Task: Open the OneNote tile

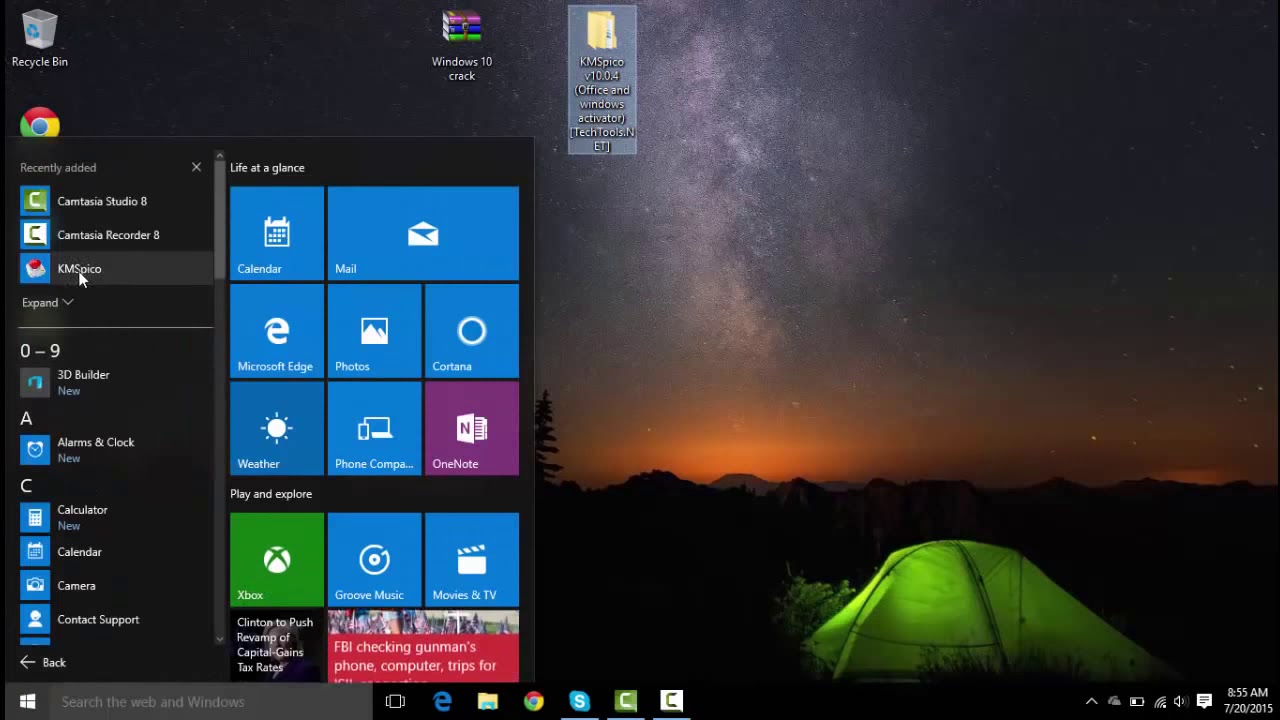Action: (x=472, y=428)
